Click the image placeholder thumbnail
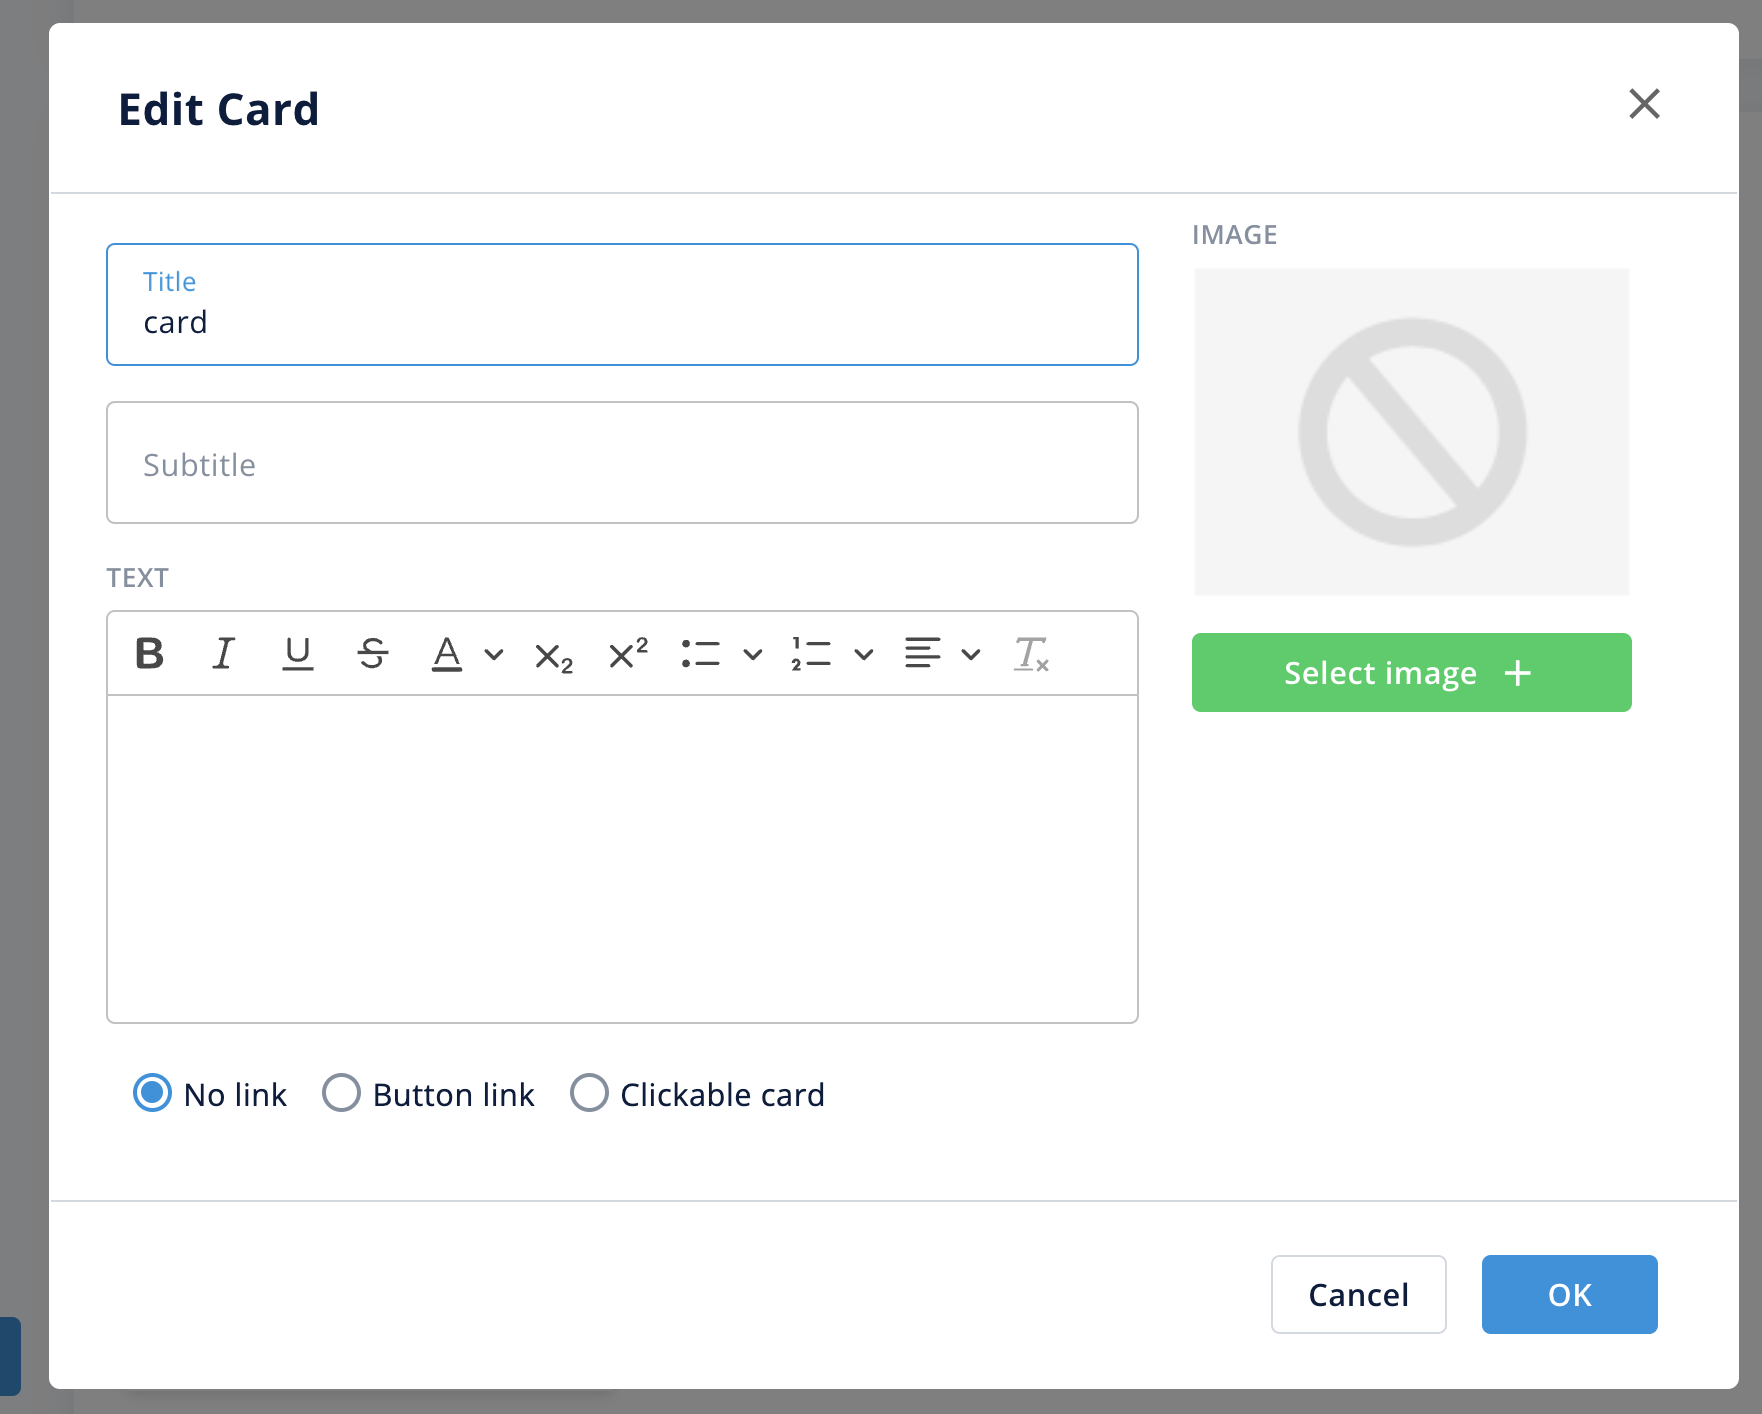The height and width of the screenshot is (1414, 1762). click(1411, 432)
